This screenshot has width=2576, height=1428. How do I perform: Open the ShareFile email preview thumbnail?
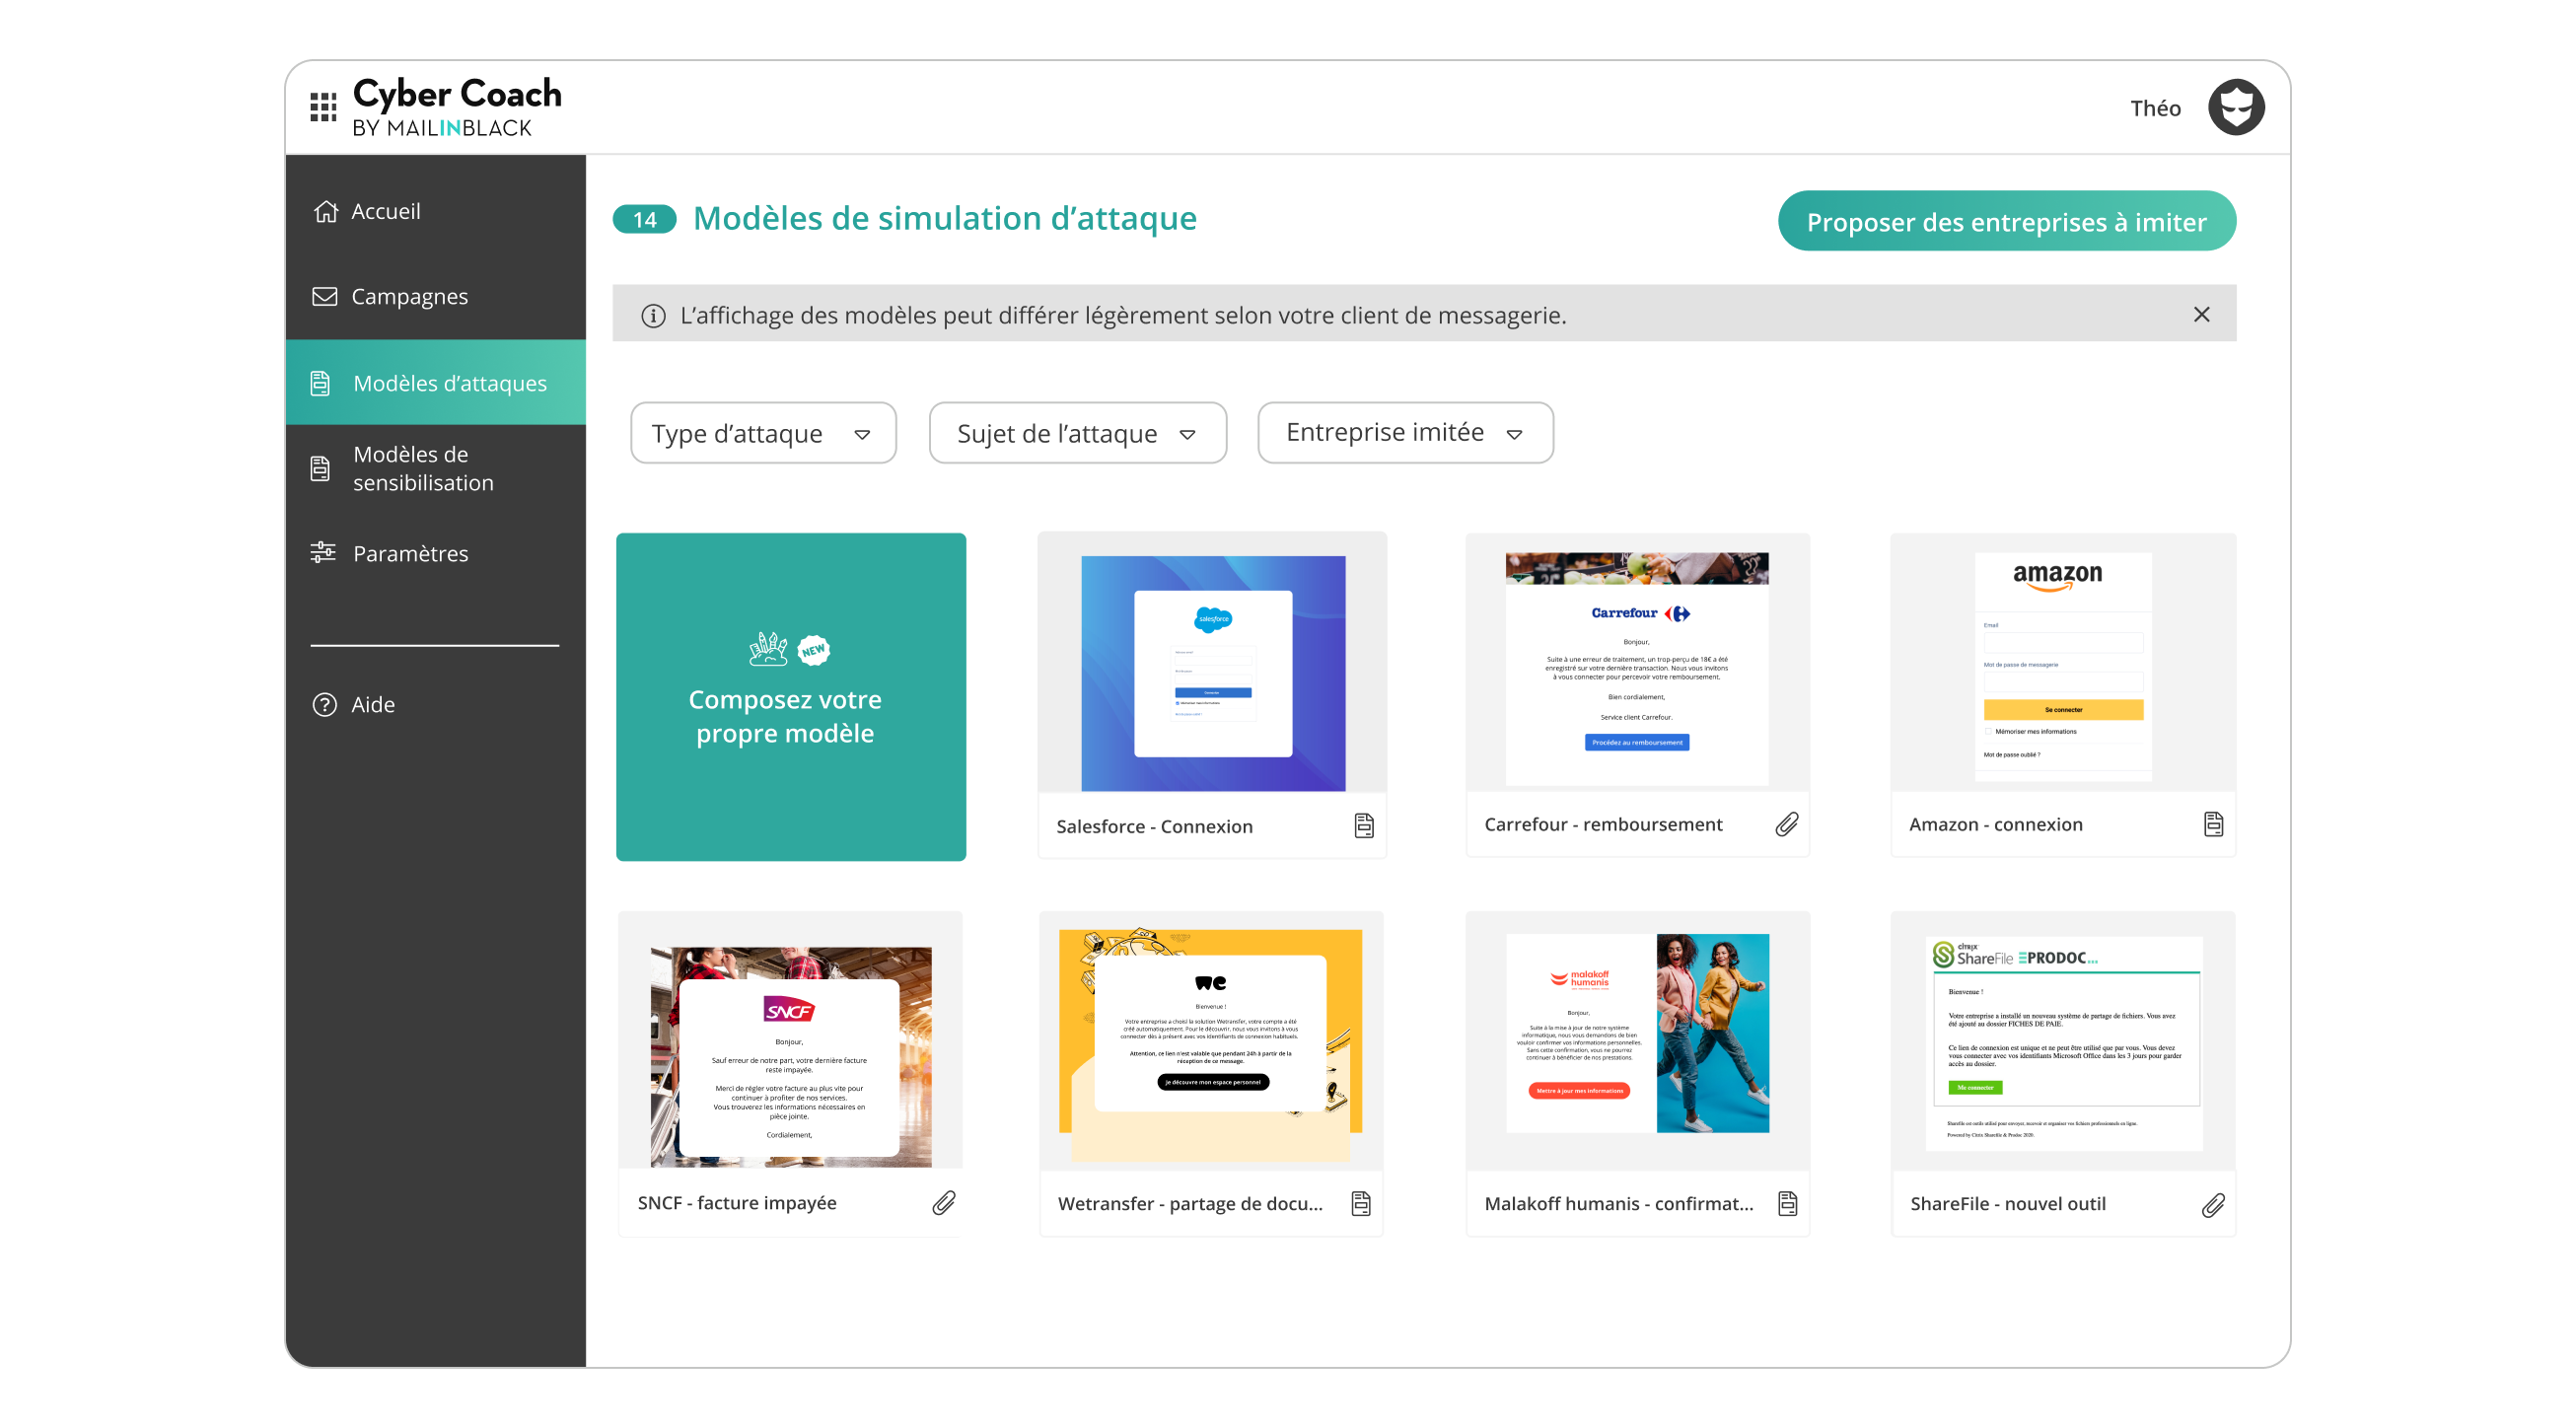point(2064,1043)
